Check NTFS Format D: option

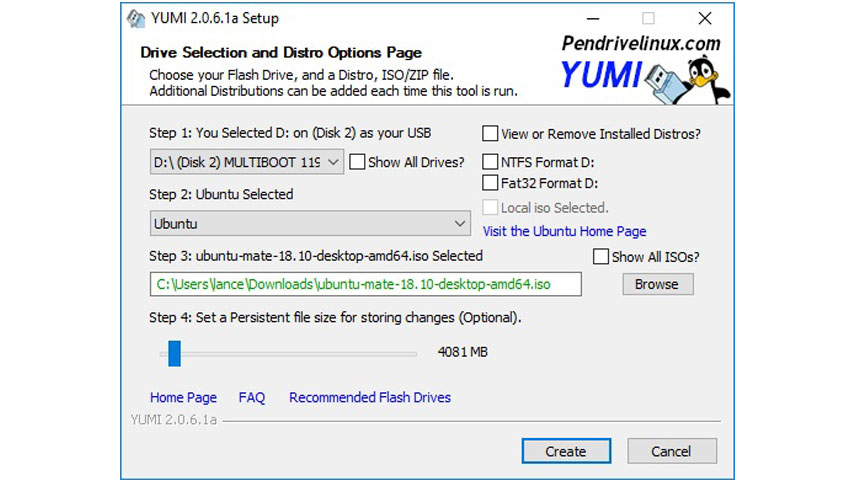click(490, 162)
